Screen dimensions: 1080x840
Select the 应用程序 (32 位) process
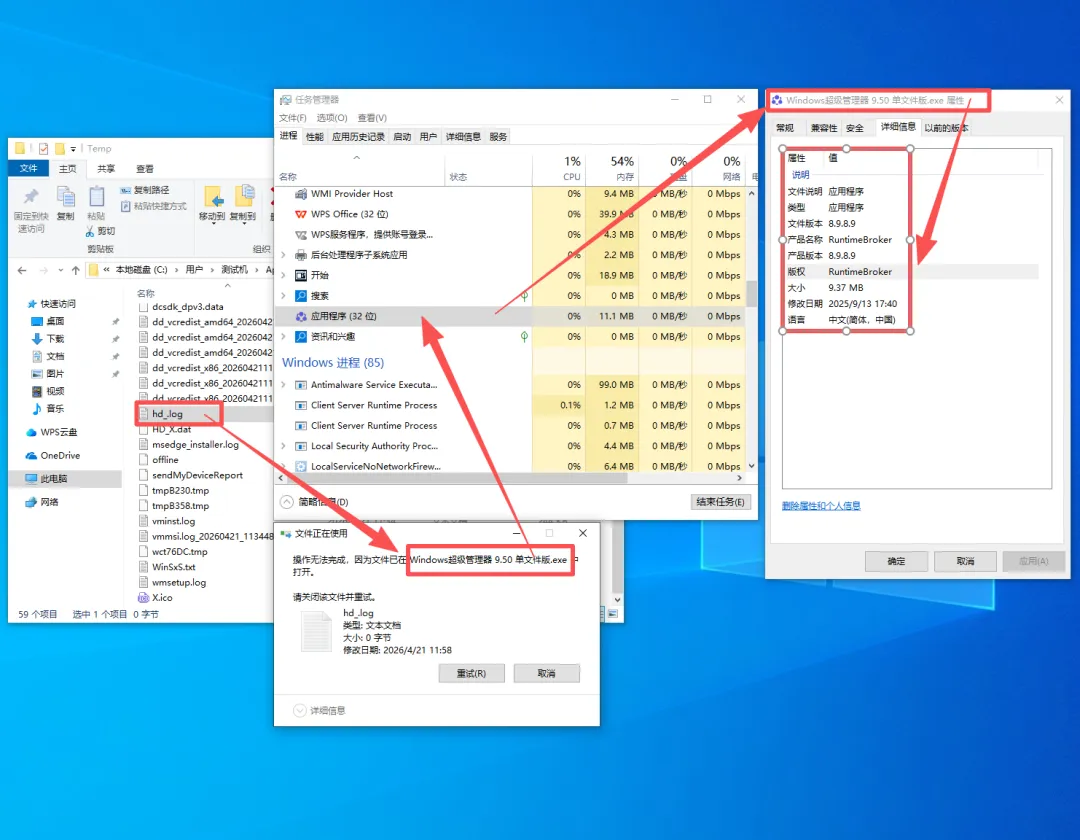pyautogui.click(x=510, y=317)
